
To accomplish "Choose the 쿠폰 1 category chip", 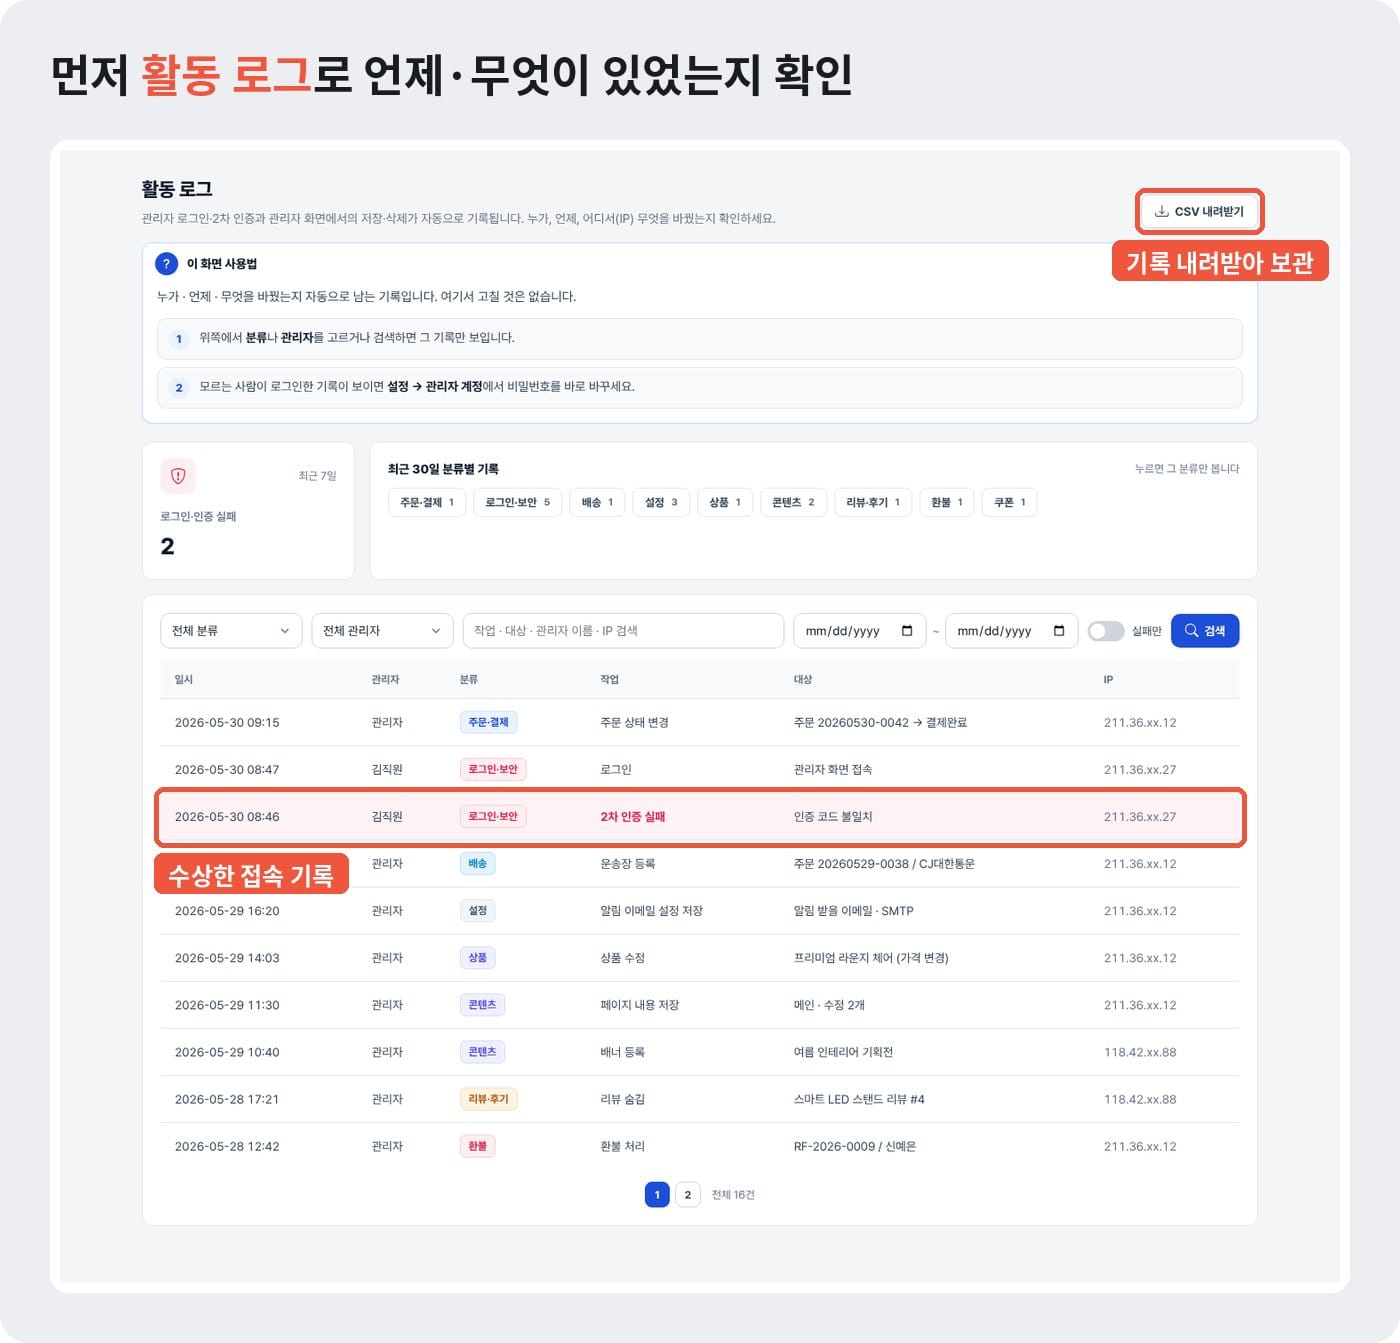I will tap(1010, 502).
